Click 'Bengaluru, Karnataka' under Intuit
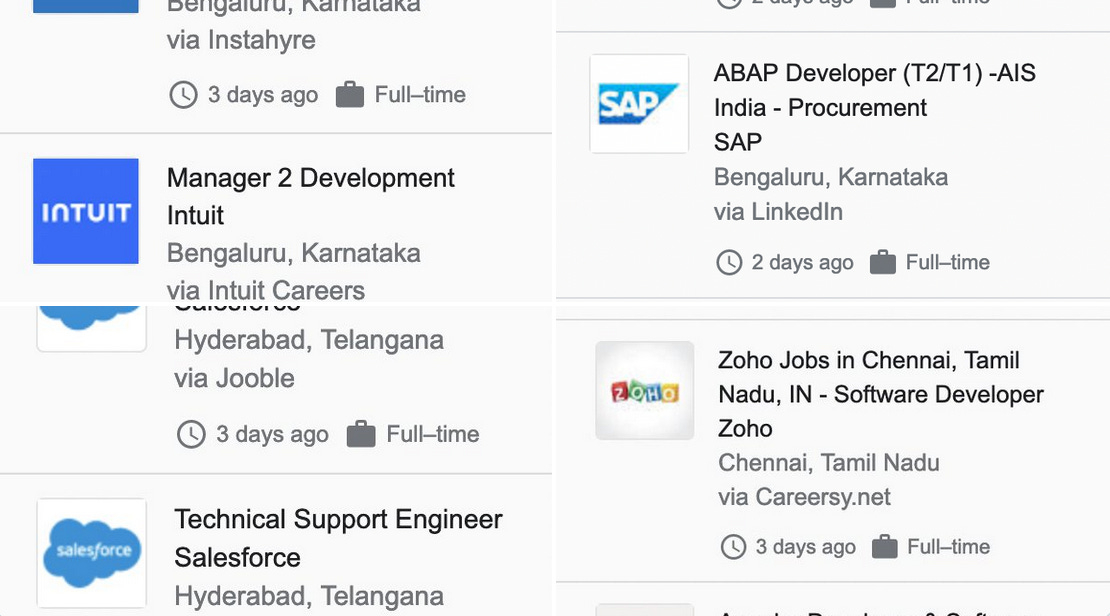The image size is (1110, 616). click(x=294, y=253)
